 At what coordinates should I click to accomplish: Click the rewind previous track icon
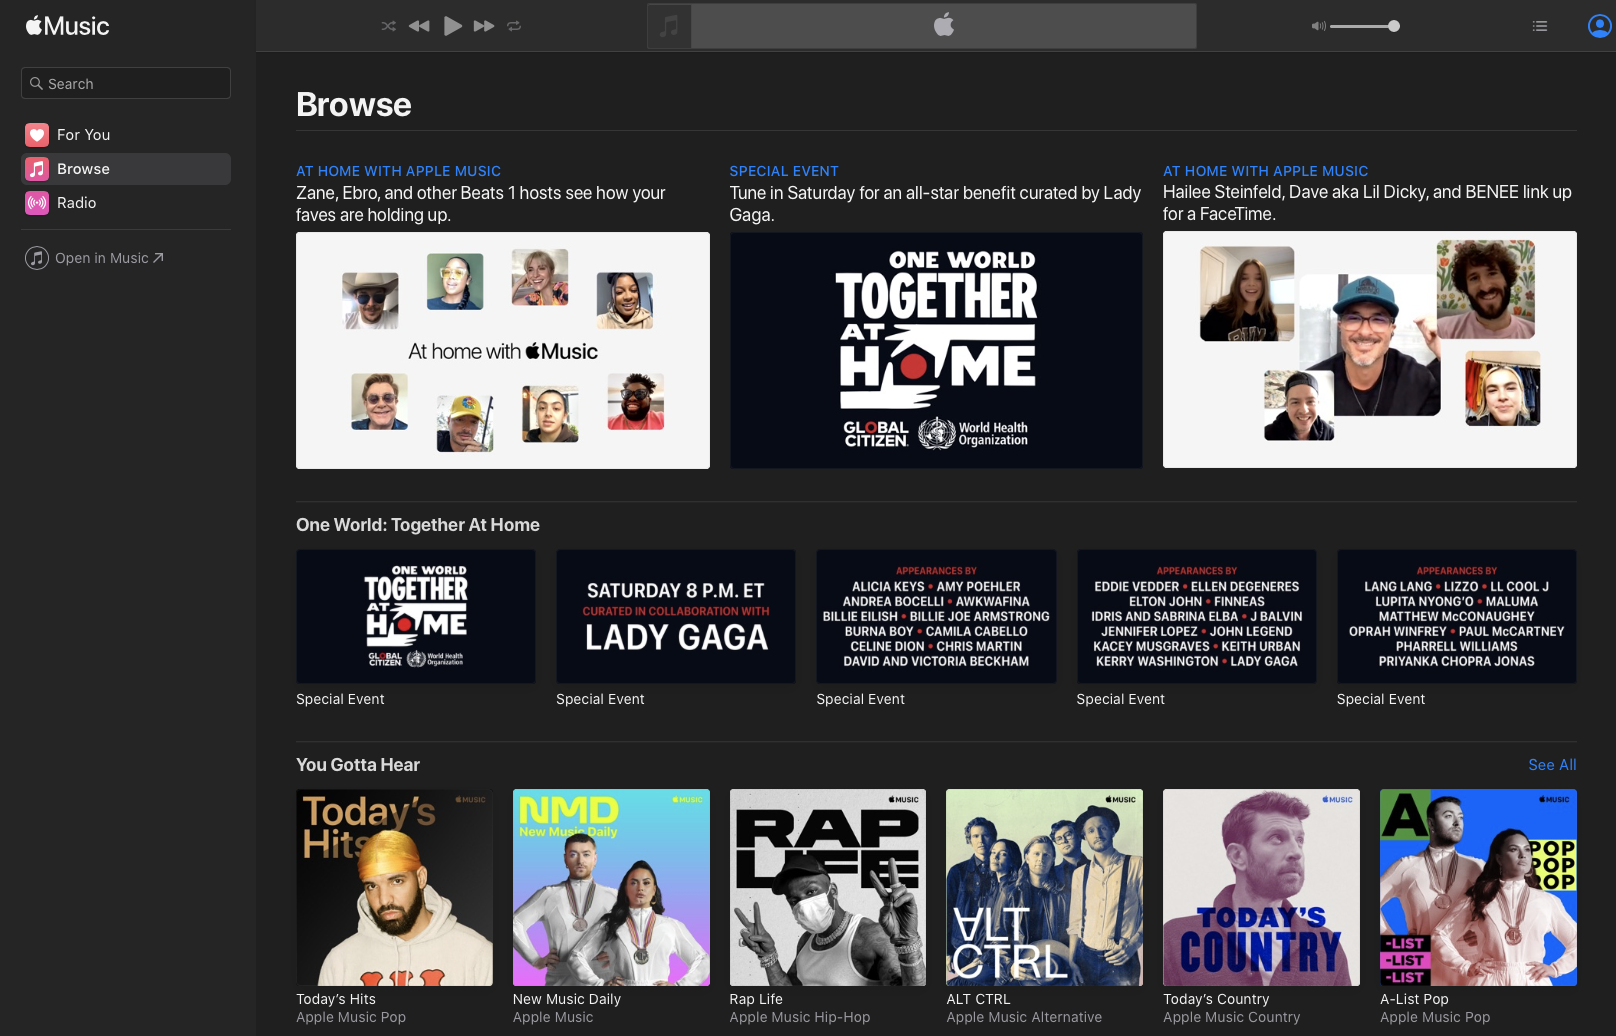[x=419, y=26]
